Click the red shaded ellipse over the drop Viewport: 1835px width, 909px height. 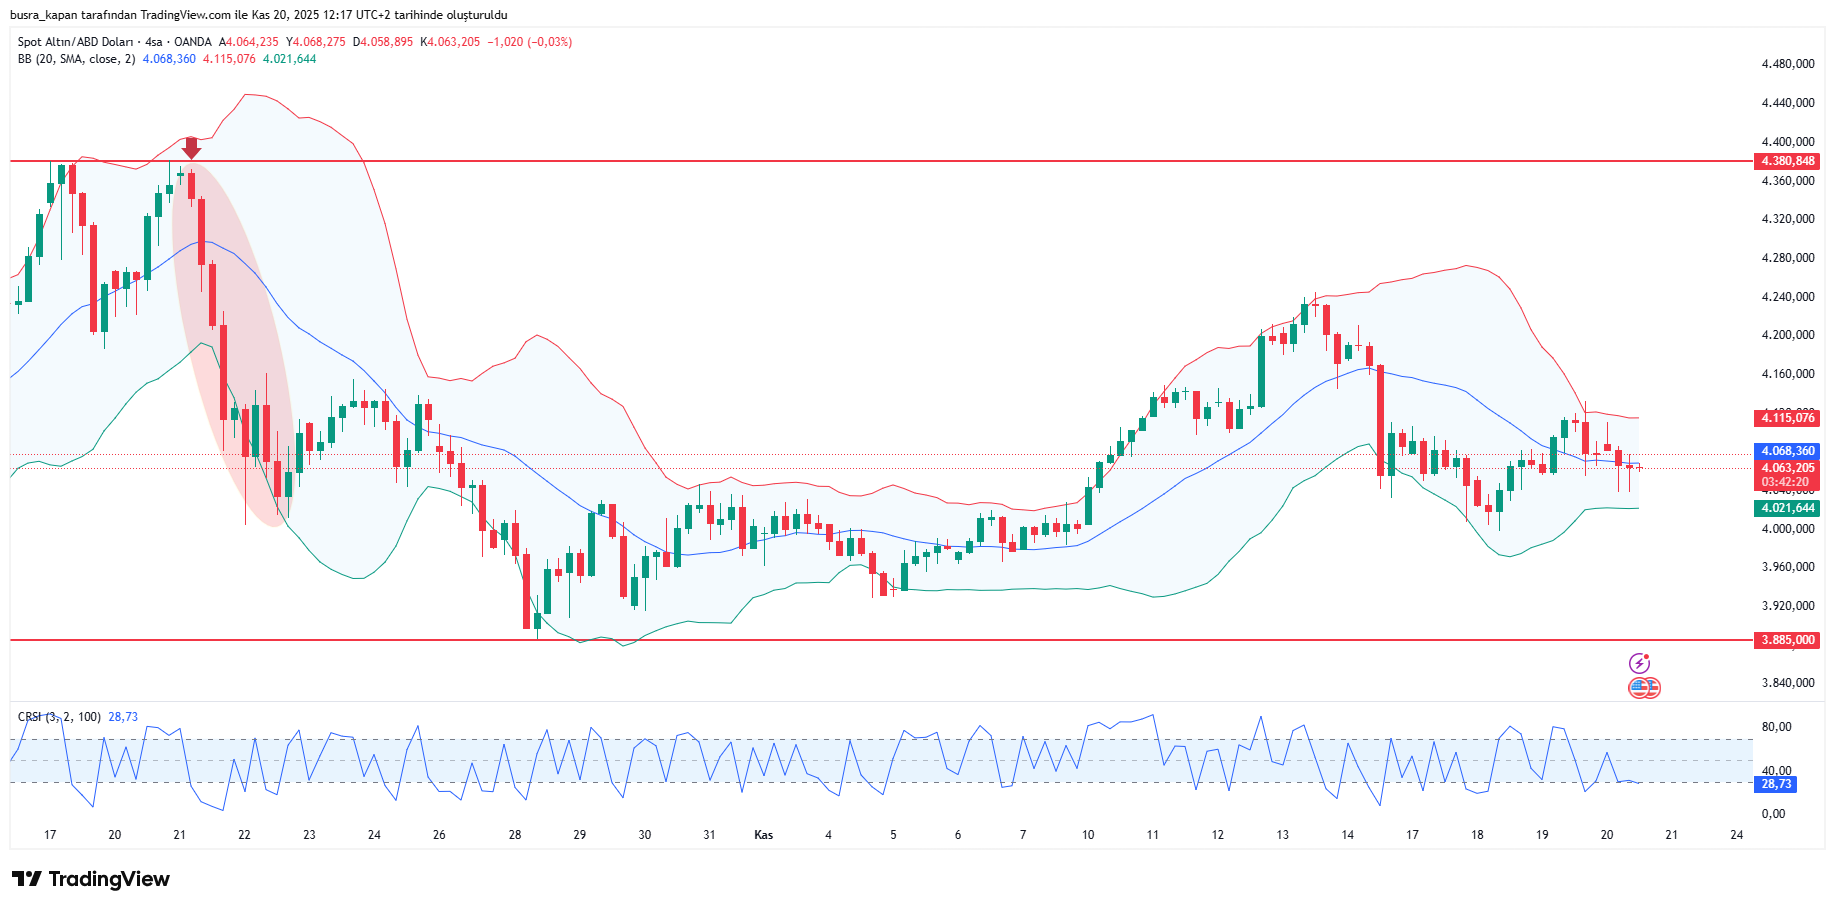[x=232, y=340]
